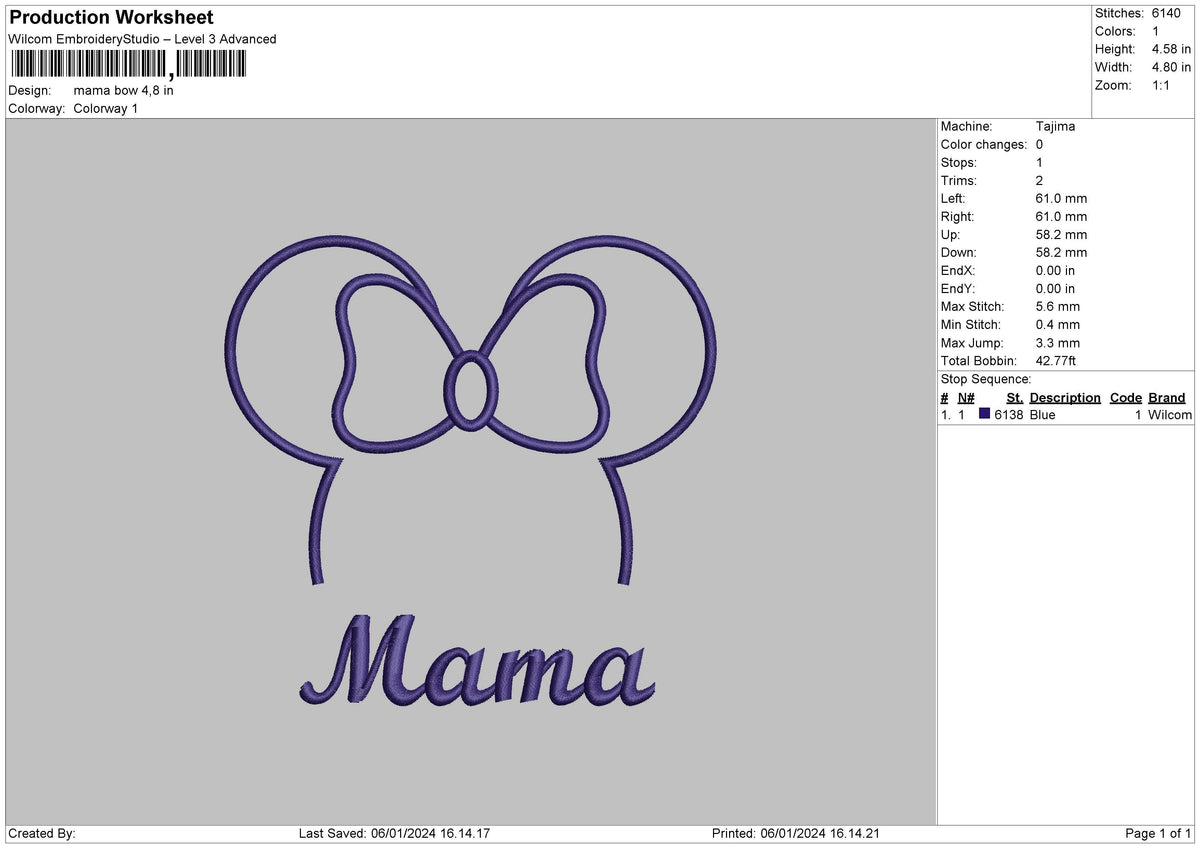
Task: Click the 'Colorway 1' value
Action: [x=106, y=108]
